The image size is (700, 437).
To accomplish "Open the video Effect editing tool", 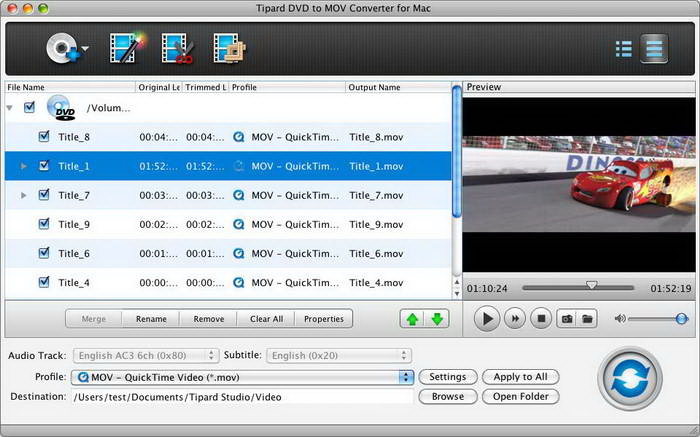I will coord(127,48).
